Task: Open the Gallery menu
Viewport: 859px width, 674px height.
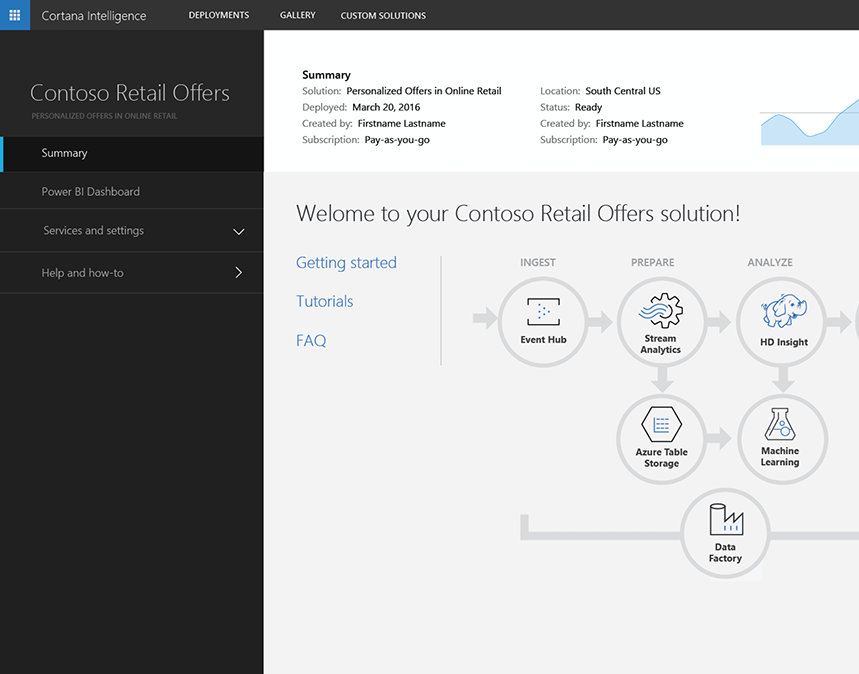Action: pos(297,15)
